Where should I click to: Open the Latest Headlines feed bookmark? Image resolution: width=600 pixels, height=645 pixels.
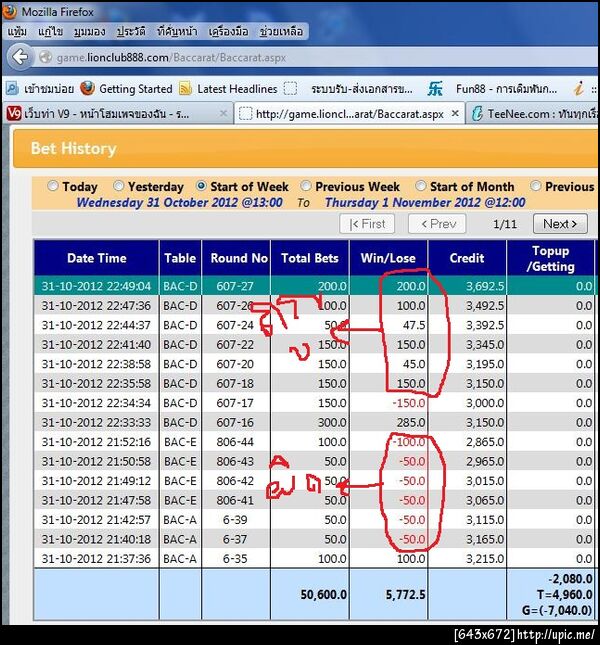coord(228,89)
